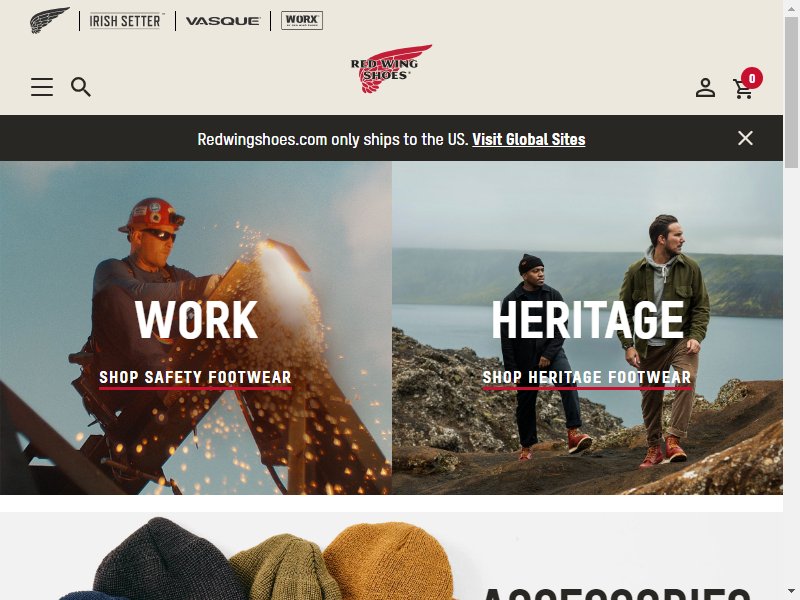This screenshot has height=600, width=800.
Task: Click the Red Wing Shoes center logo
Action: (x=391, y=69)
